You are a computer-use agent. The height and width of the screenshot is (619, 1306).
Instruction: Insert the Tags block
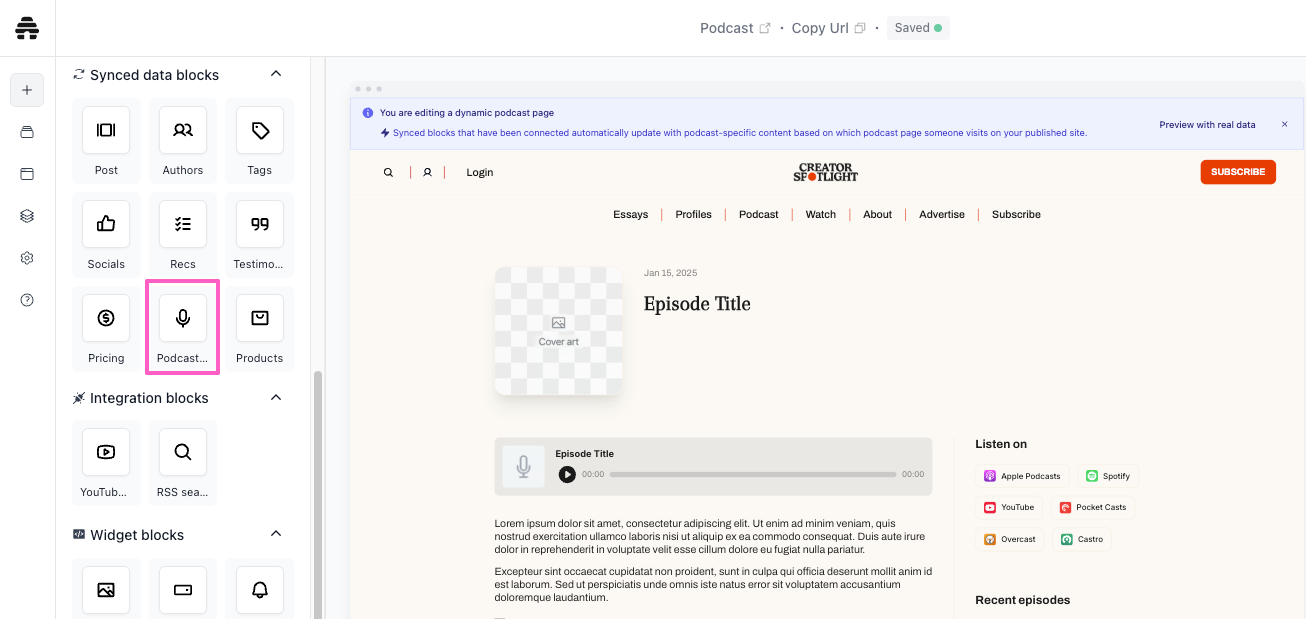[x=260, y=131]
